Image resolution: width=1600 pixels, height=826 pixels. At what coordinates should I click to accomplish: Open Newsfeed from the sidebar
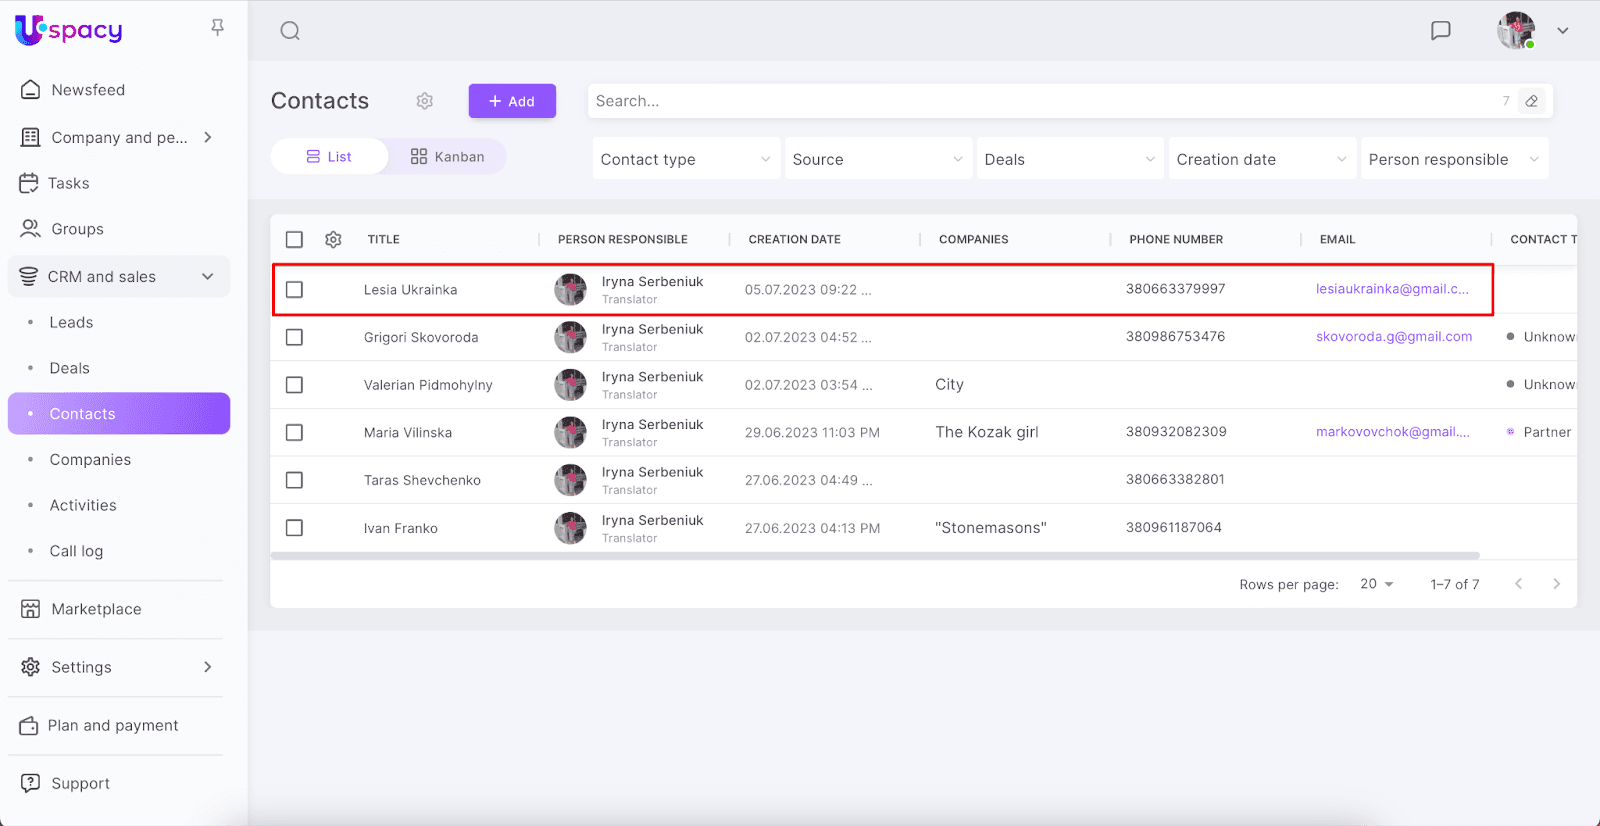pyautogui.click(x=88, y=90)
